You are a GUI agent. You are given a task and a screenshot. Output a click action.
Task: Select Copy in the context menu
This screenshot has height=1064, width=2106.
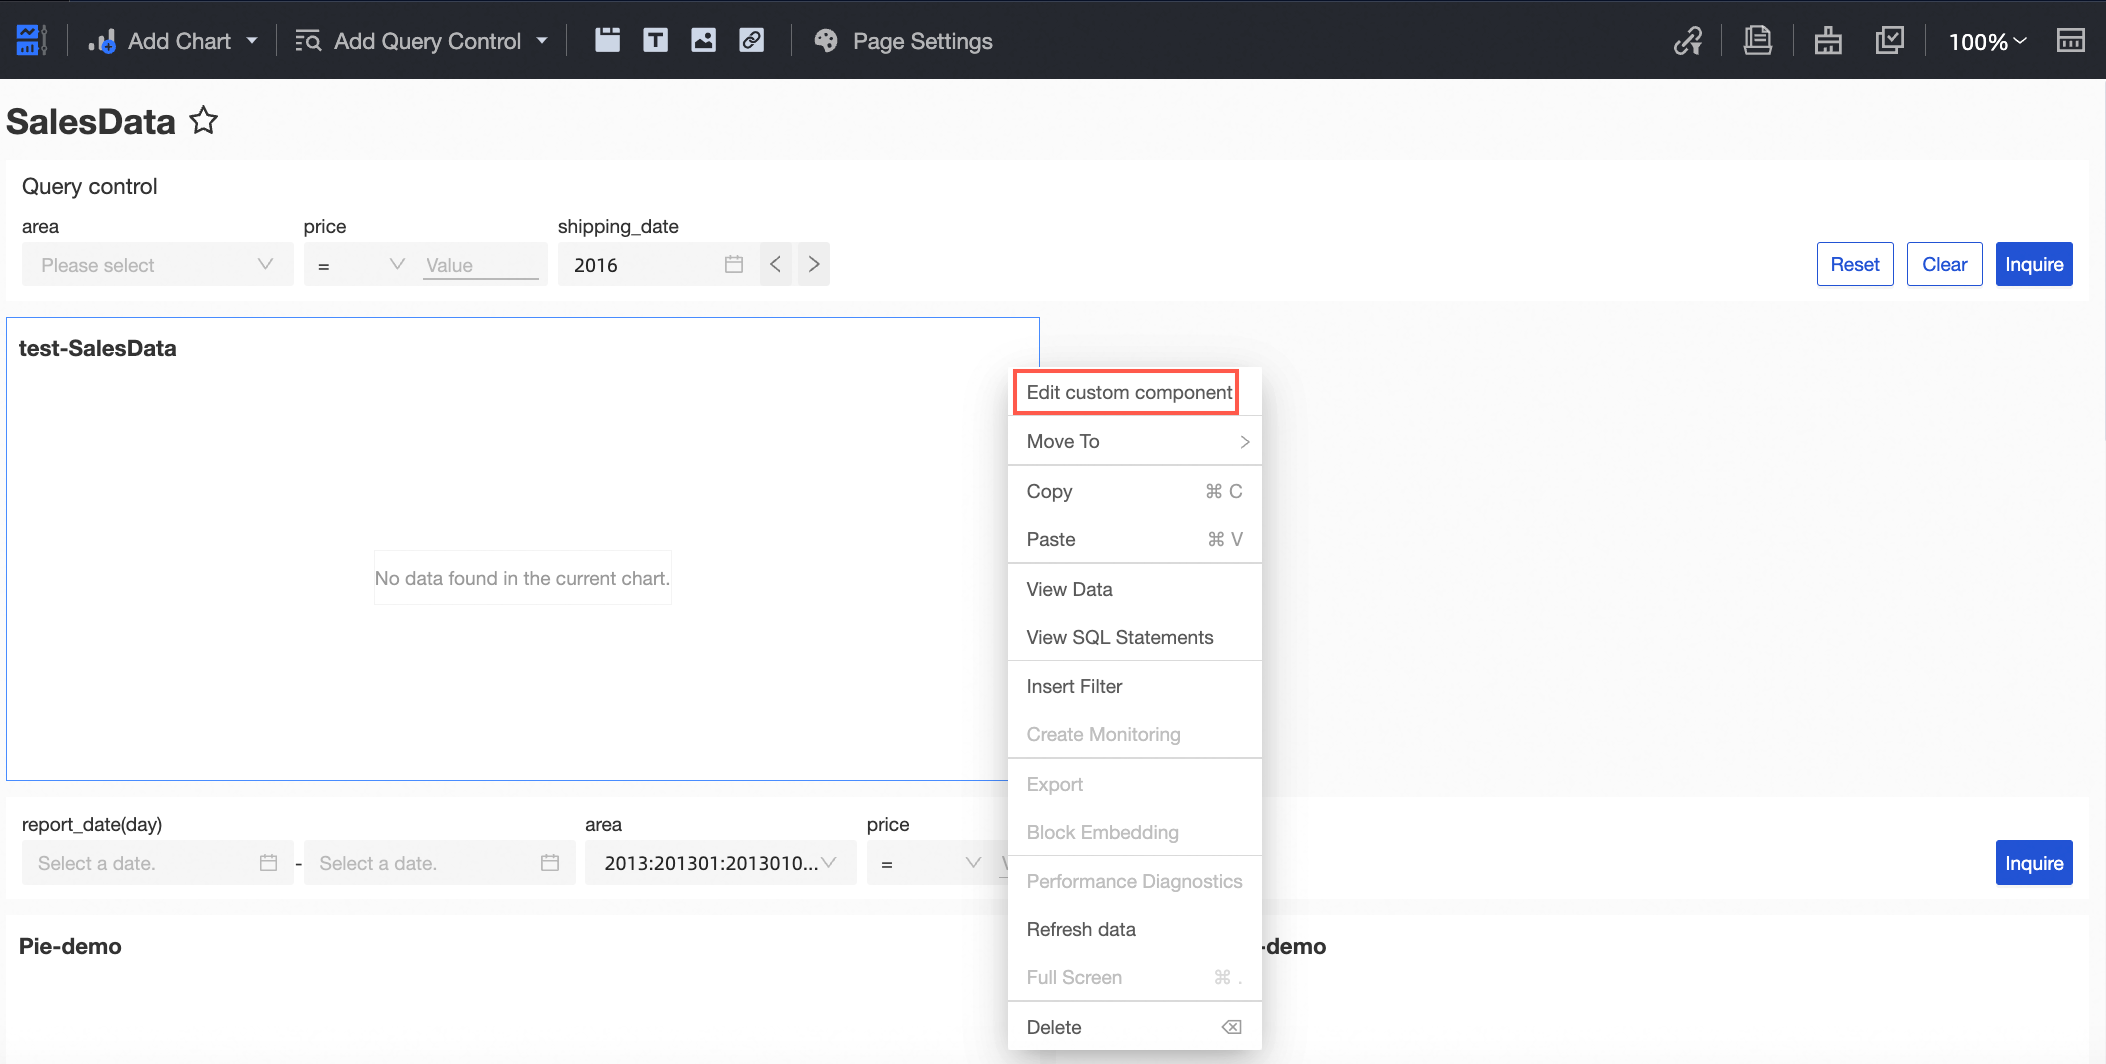point(1135,491)
